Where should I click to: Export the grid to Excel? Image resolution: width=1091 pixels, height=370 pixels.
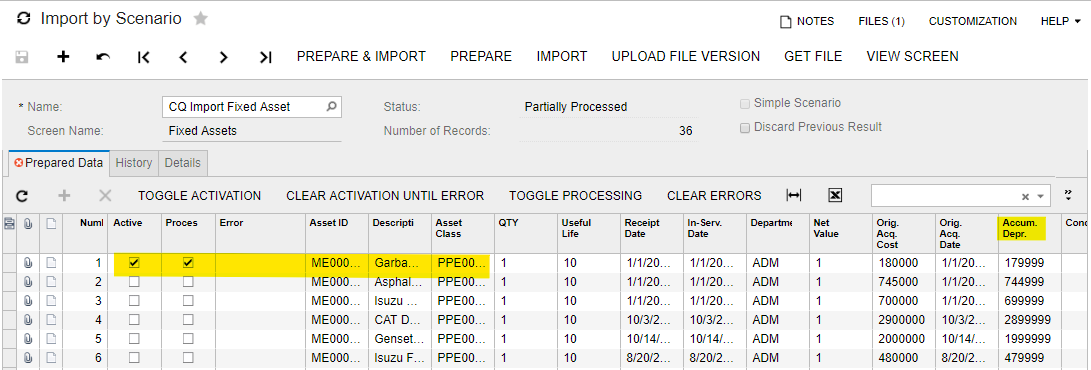[835, 196]
